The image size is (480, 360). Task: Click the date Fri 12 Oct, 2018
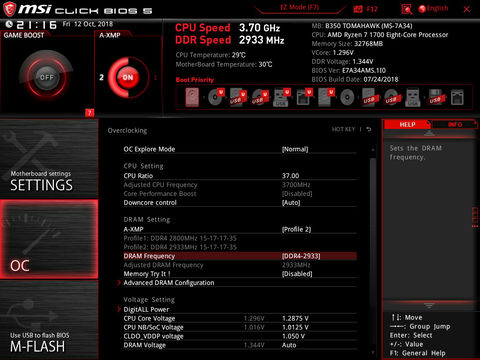[88, 24]
